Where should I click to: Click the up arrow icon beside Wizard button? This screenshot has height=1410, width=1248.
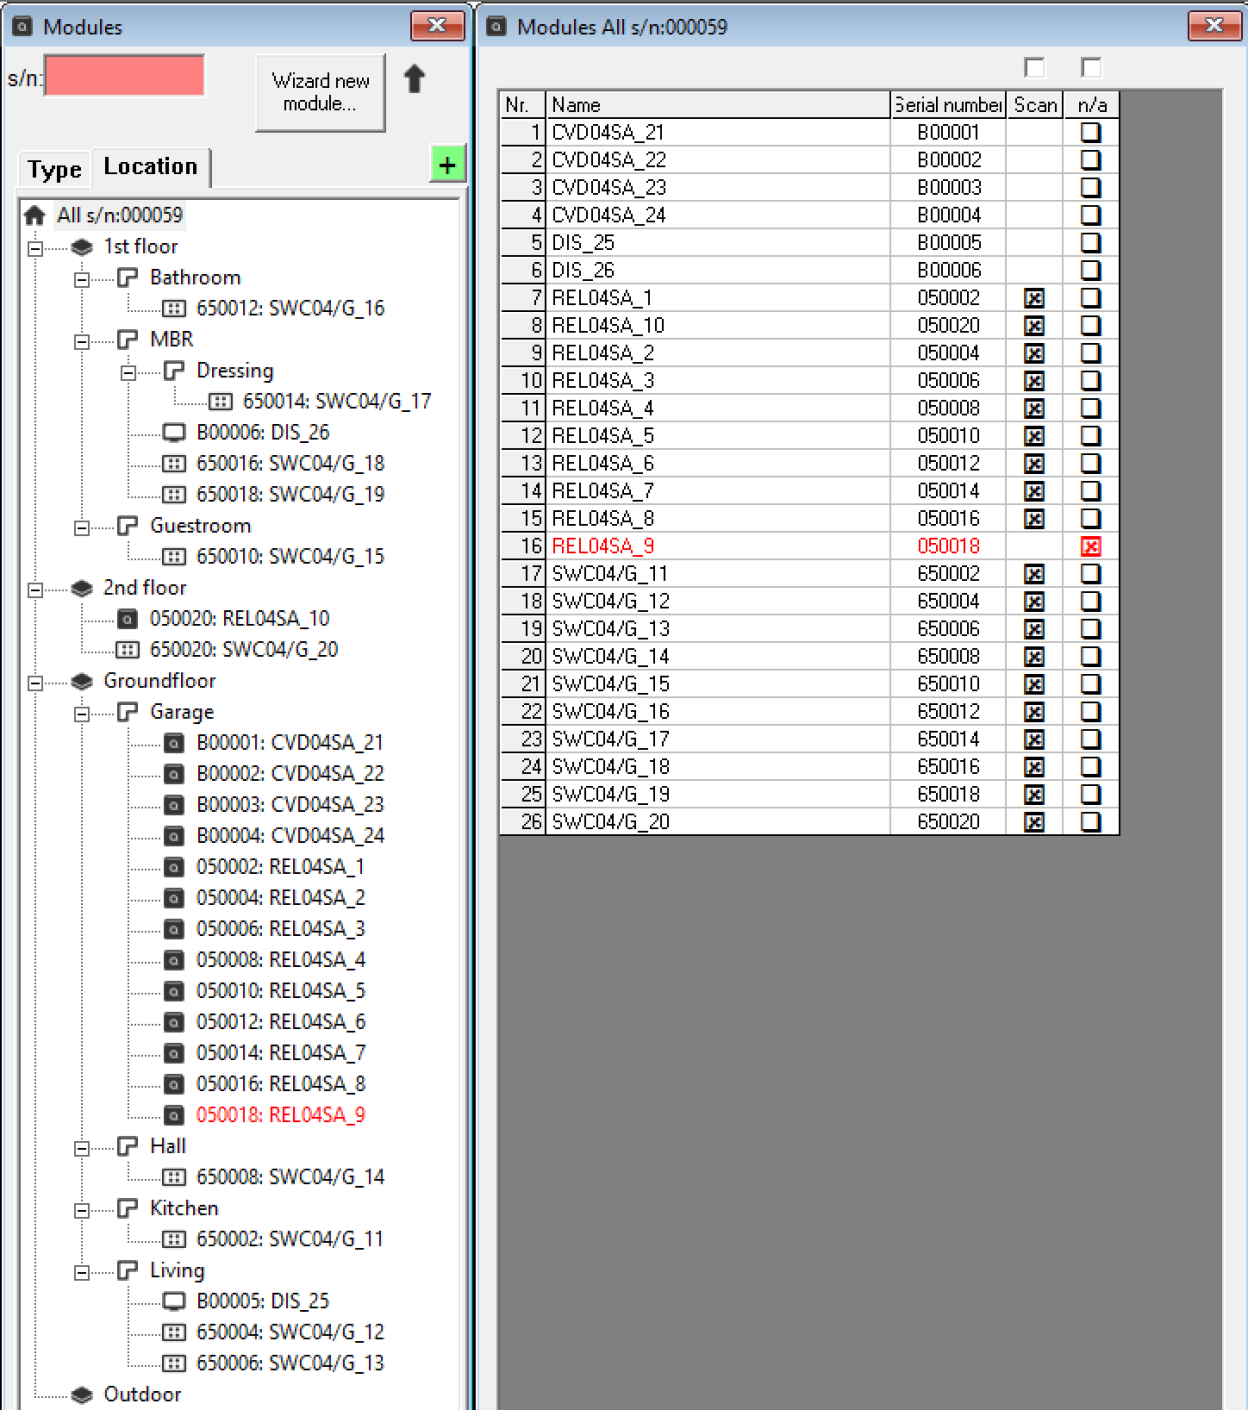click(x=414, y=79)
